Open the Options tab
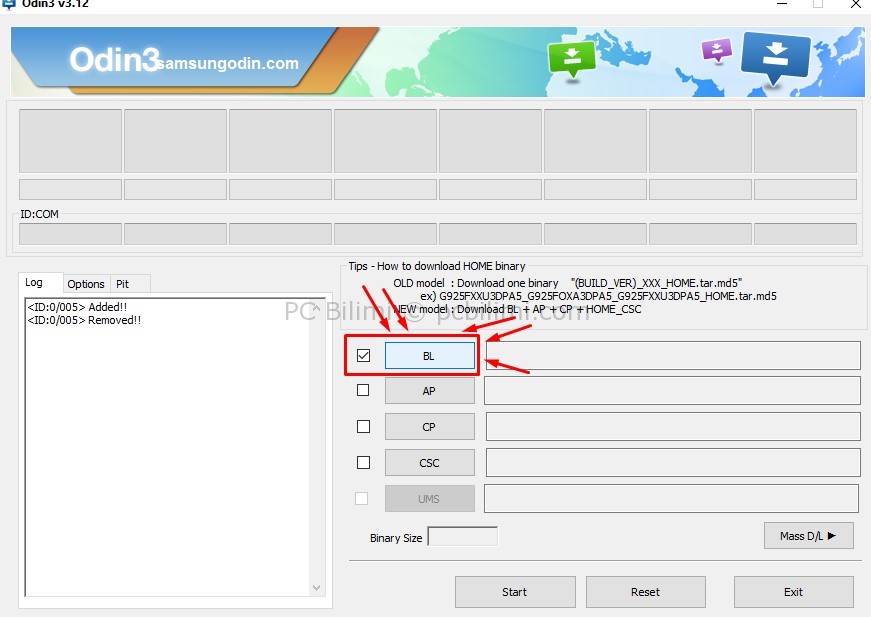 pos(86,284)
